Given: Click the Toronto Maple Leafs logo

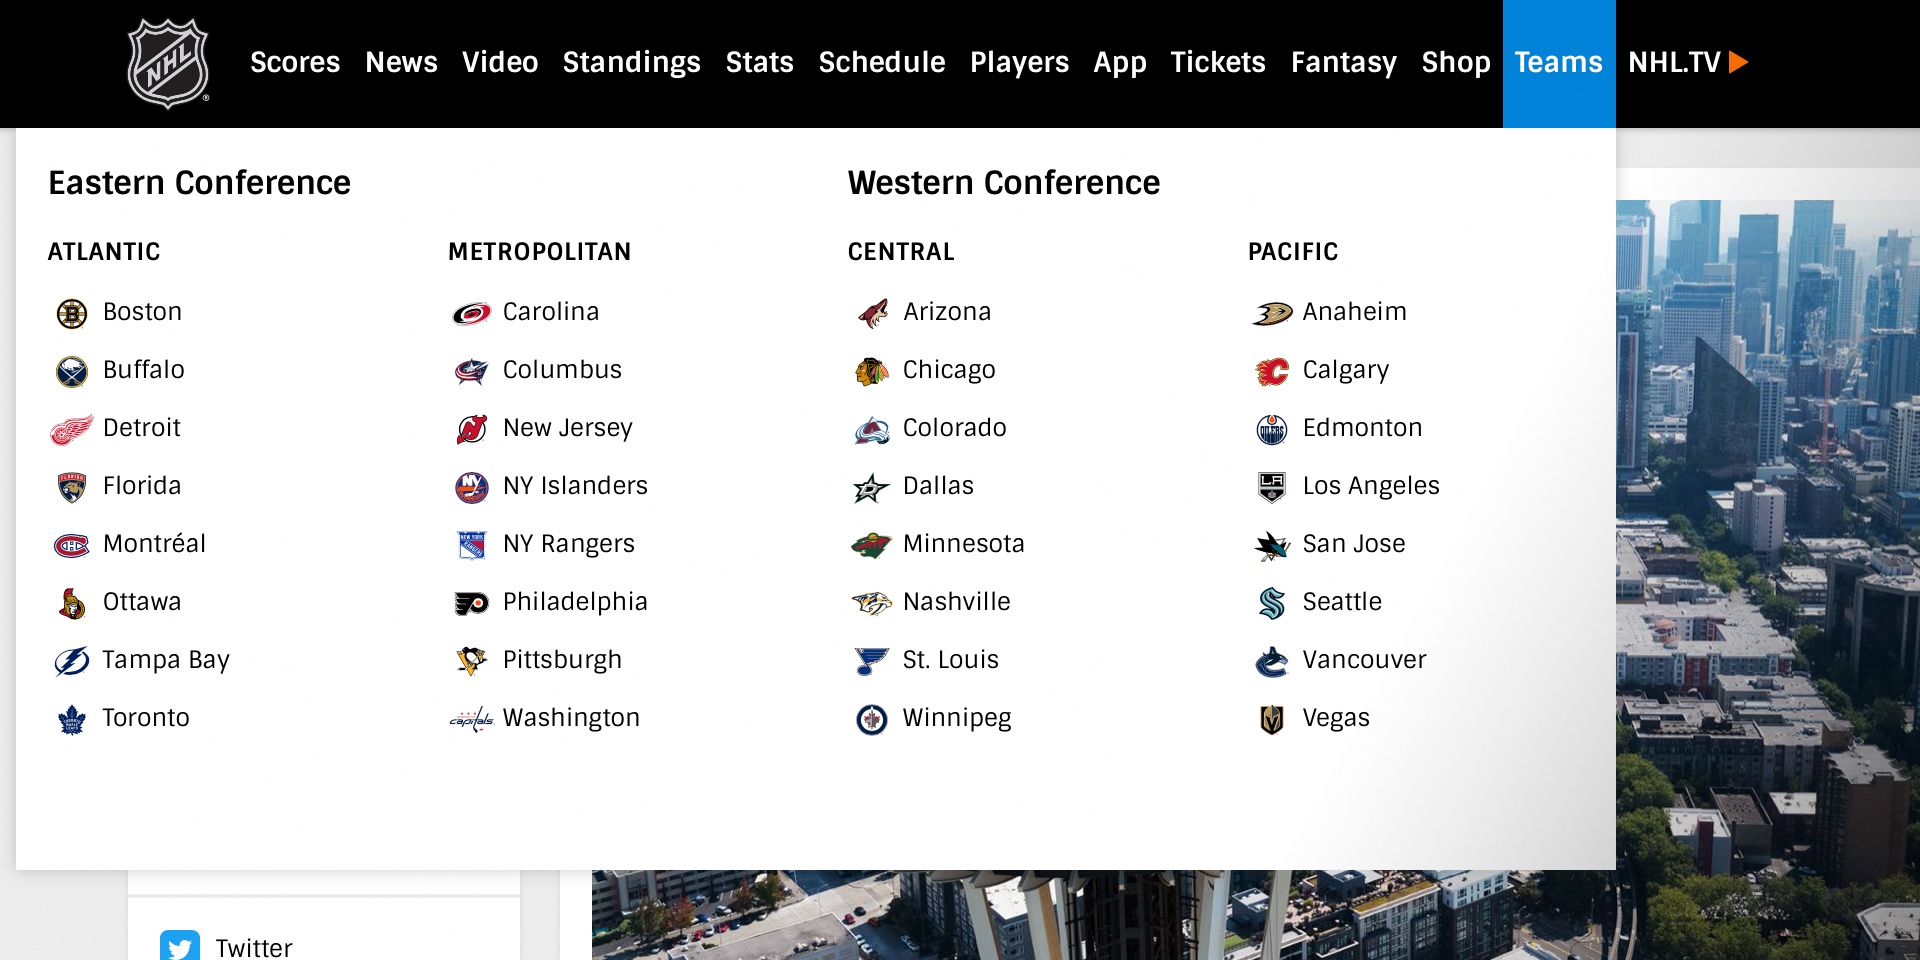Looking at the screenshot, I should point(72,719).
